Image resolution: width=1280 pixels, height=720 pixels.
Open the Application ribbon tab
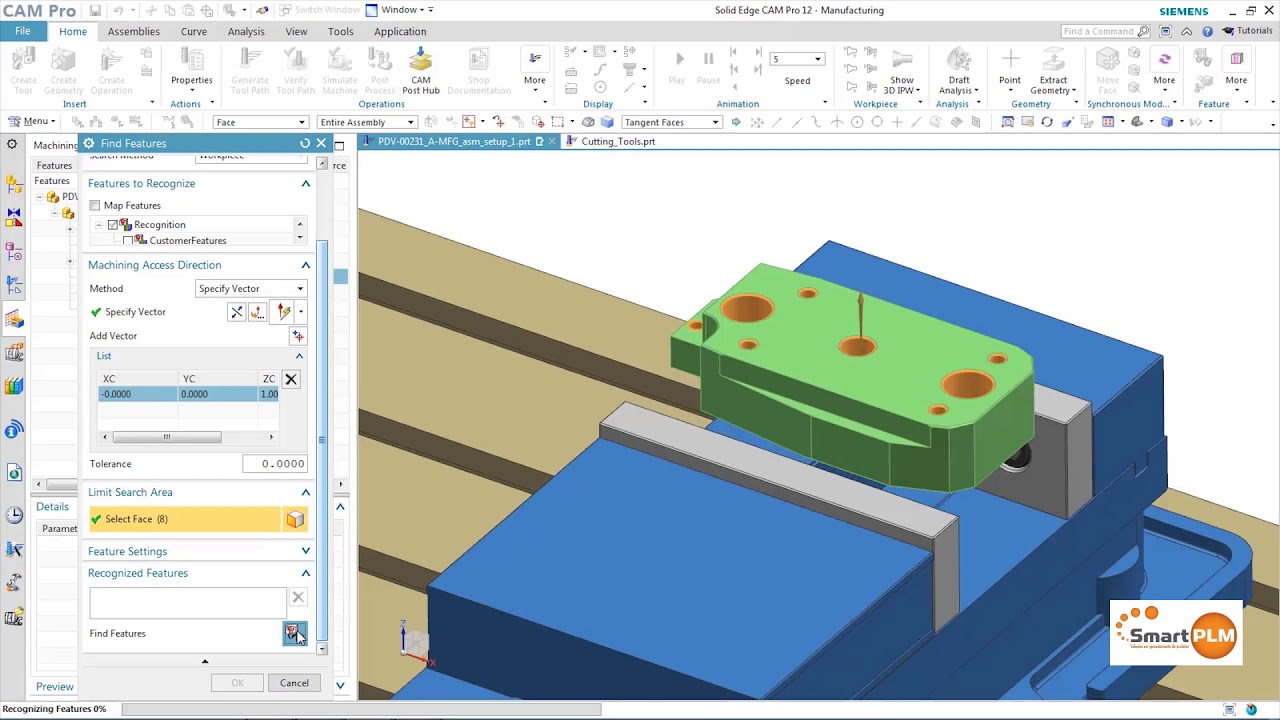[400, 31]
